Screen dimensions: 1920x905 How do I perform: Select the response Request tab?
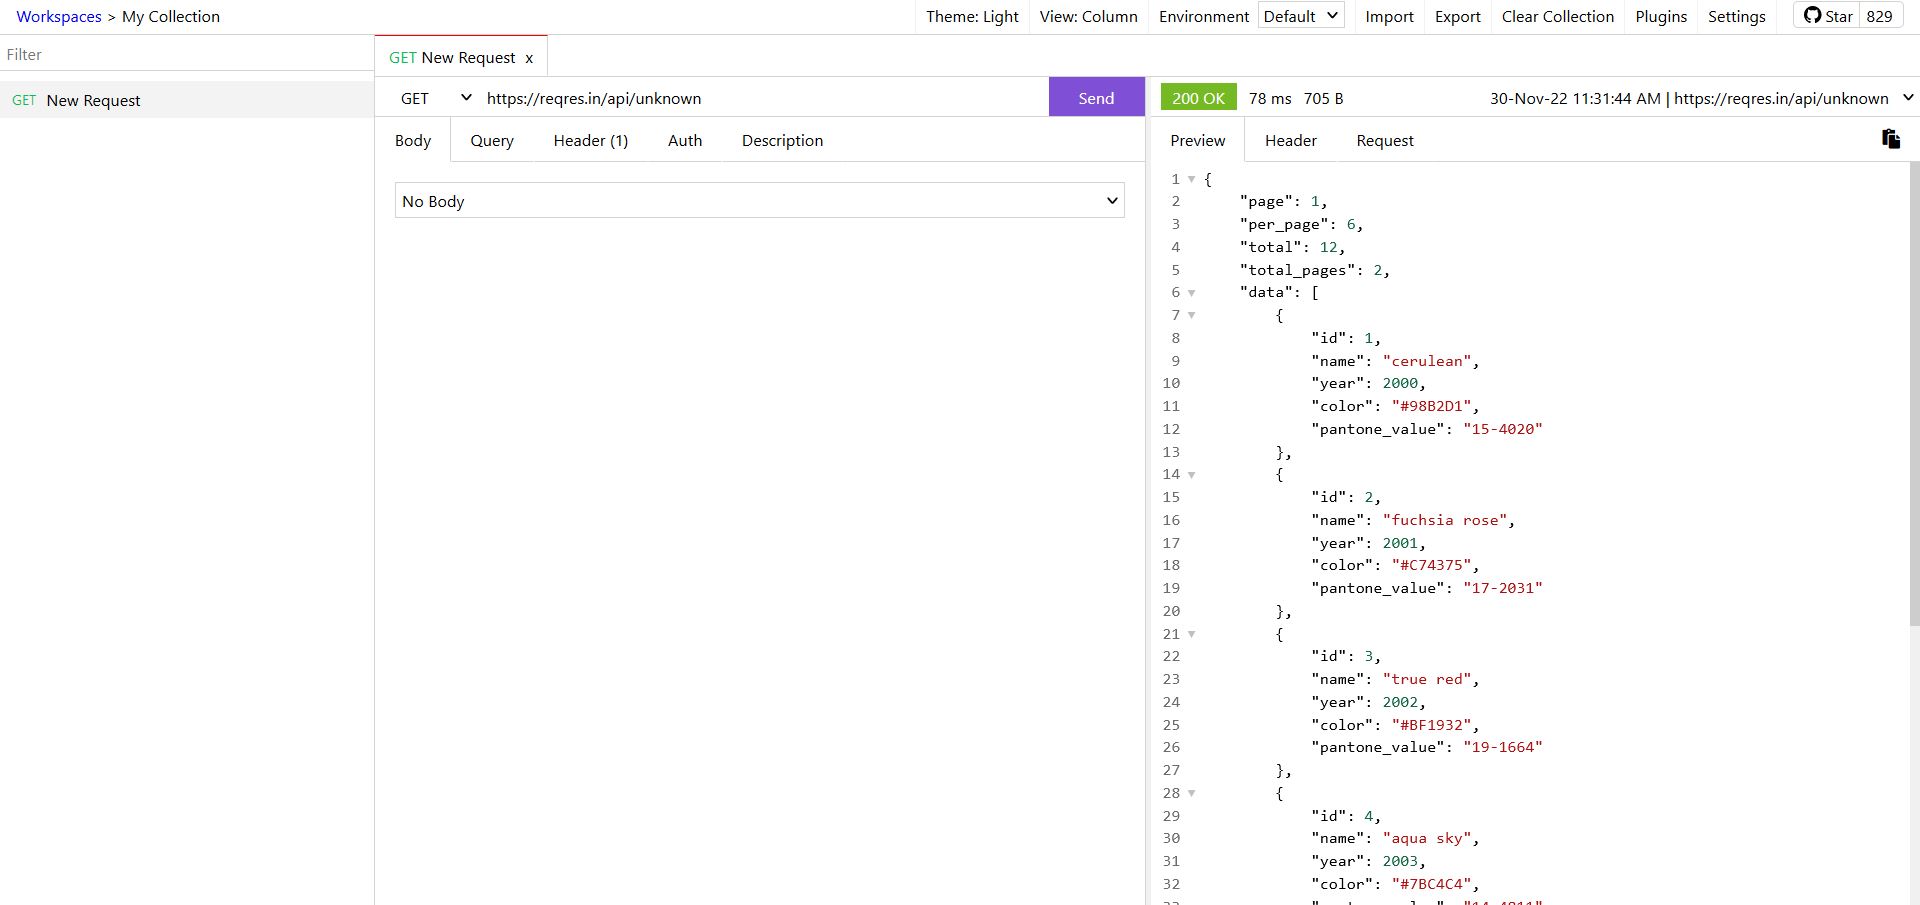1384,140
